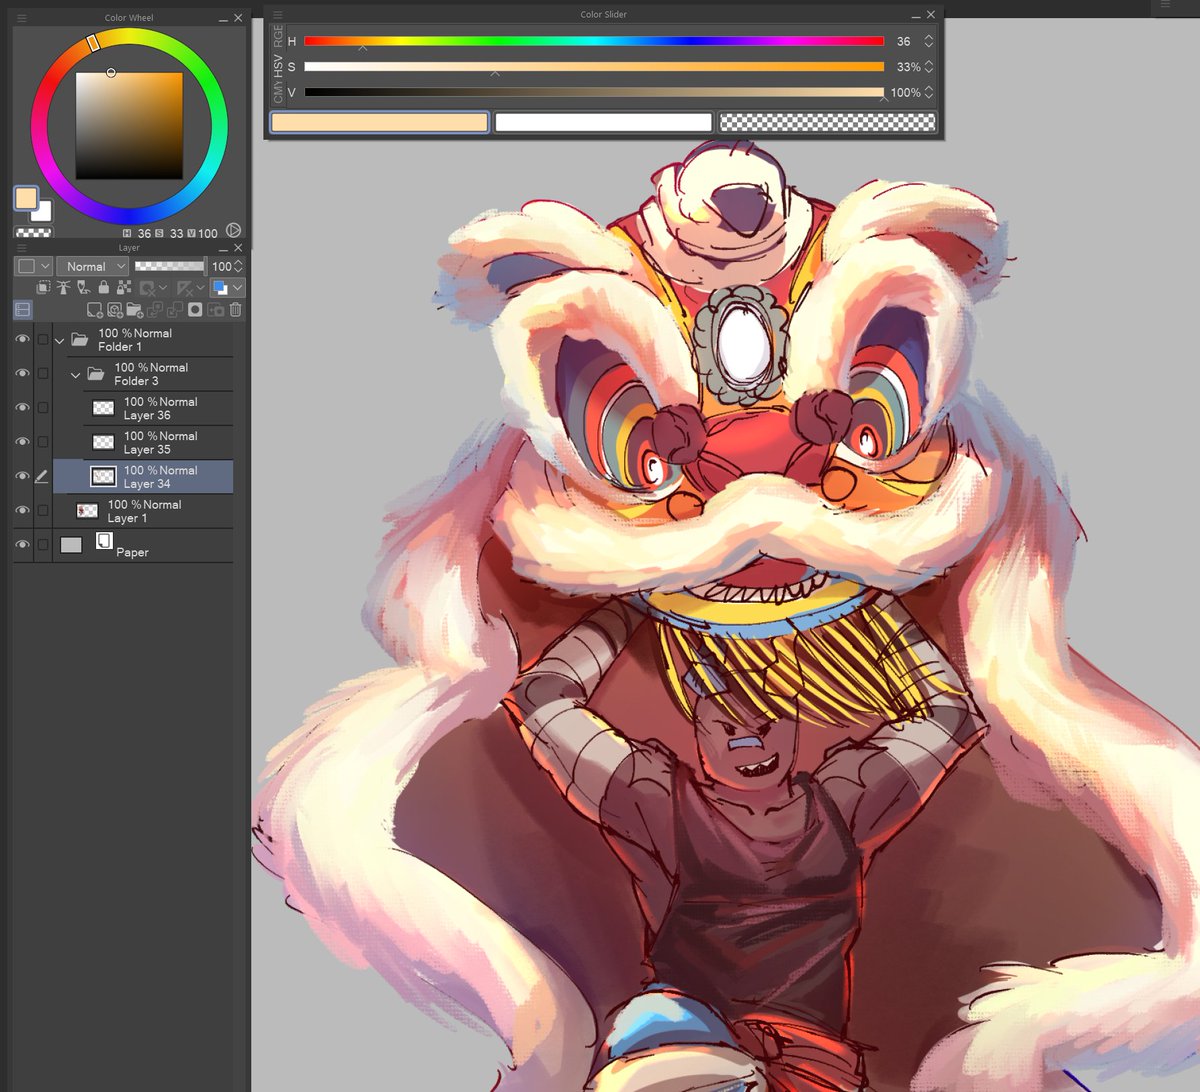This screenshot has width=1200, height=1092.
Task: Click the layer opacity slider
Action: 170,266
